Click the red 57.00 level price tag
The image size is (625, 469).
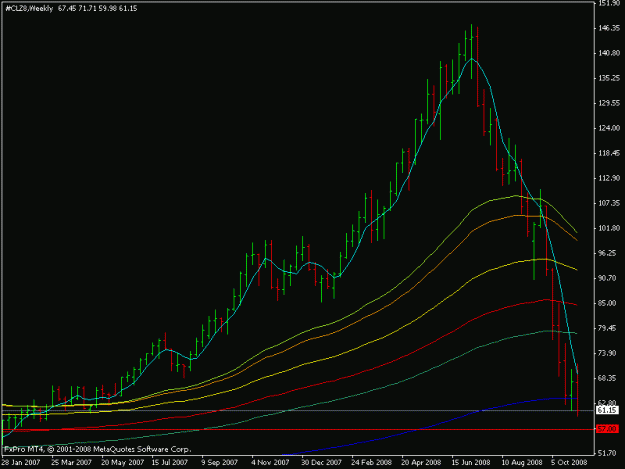click(x=607, y=429)
